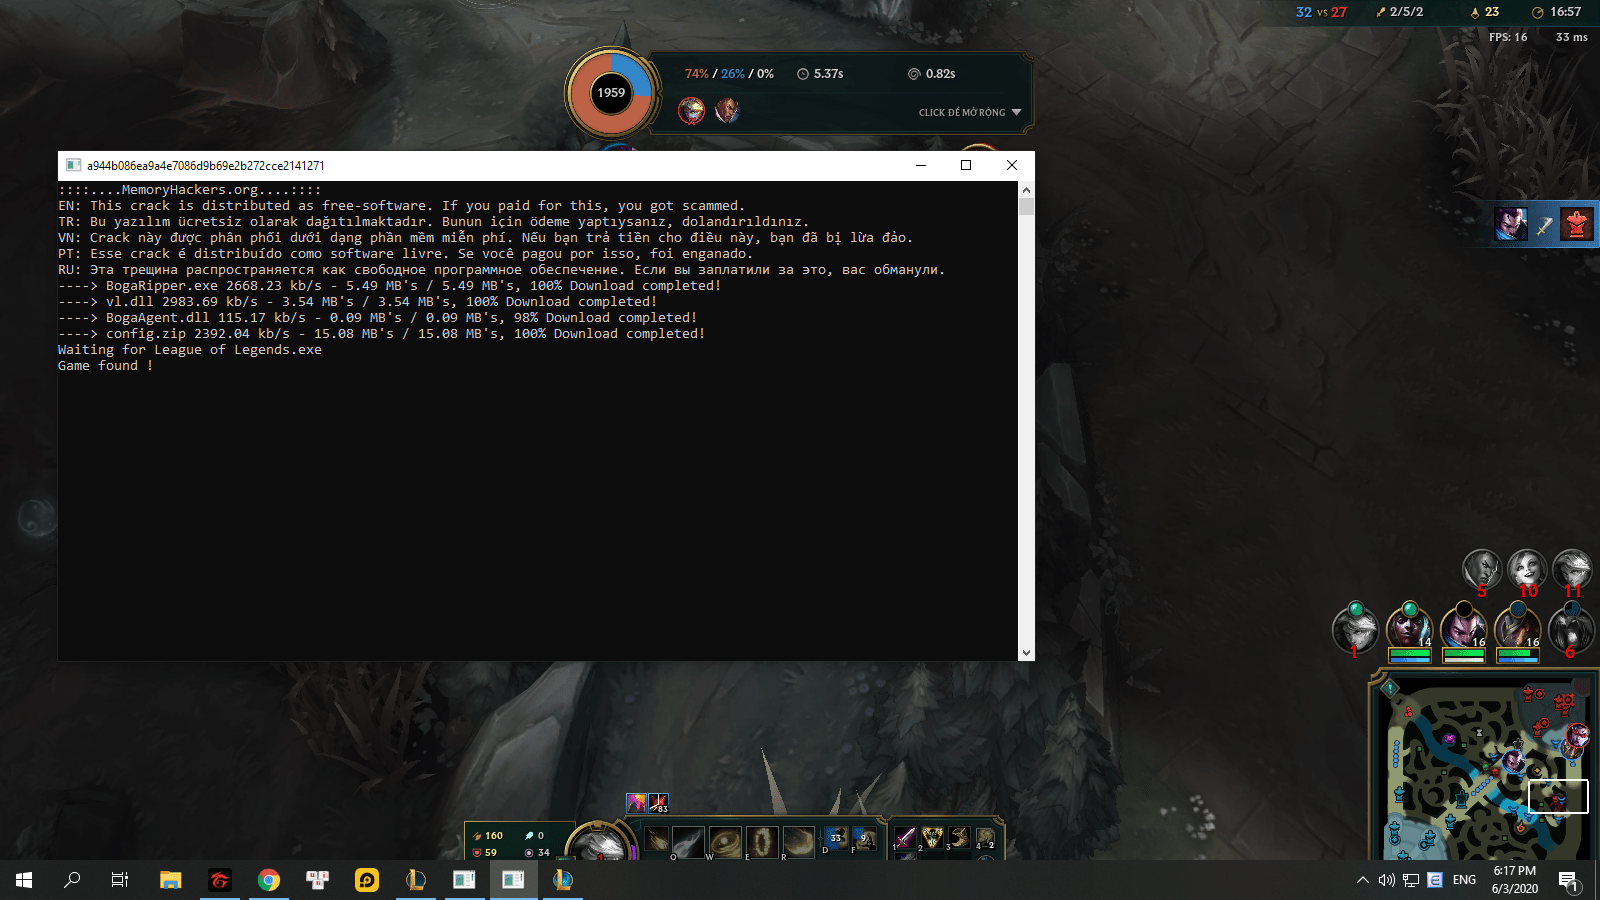Cast the Q ability
The width and height of the screenshot is (1600, 900).
688,842
